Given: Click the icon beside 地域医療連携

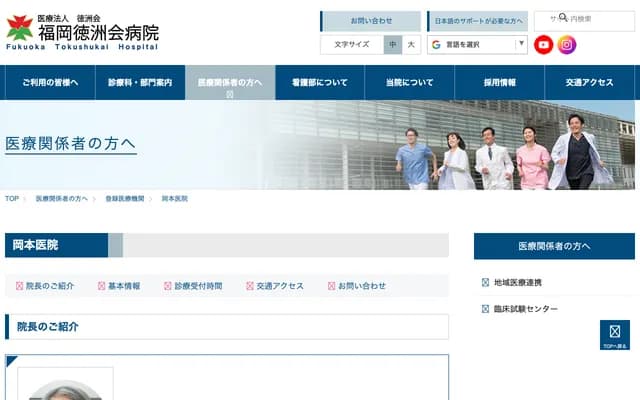Looking at the screenshot, I should click(485, 282).
